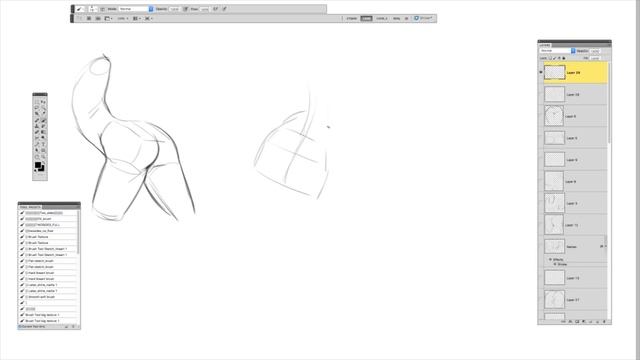This screenshot has height=360, width=640.
Task: Link layers using chain icon
Action: coord(563,322)
